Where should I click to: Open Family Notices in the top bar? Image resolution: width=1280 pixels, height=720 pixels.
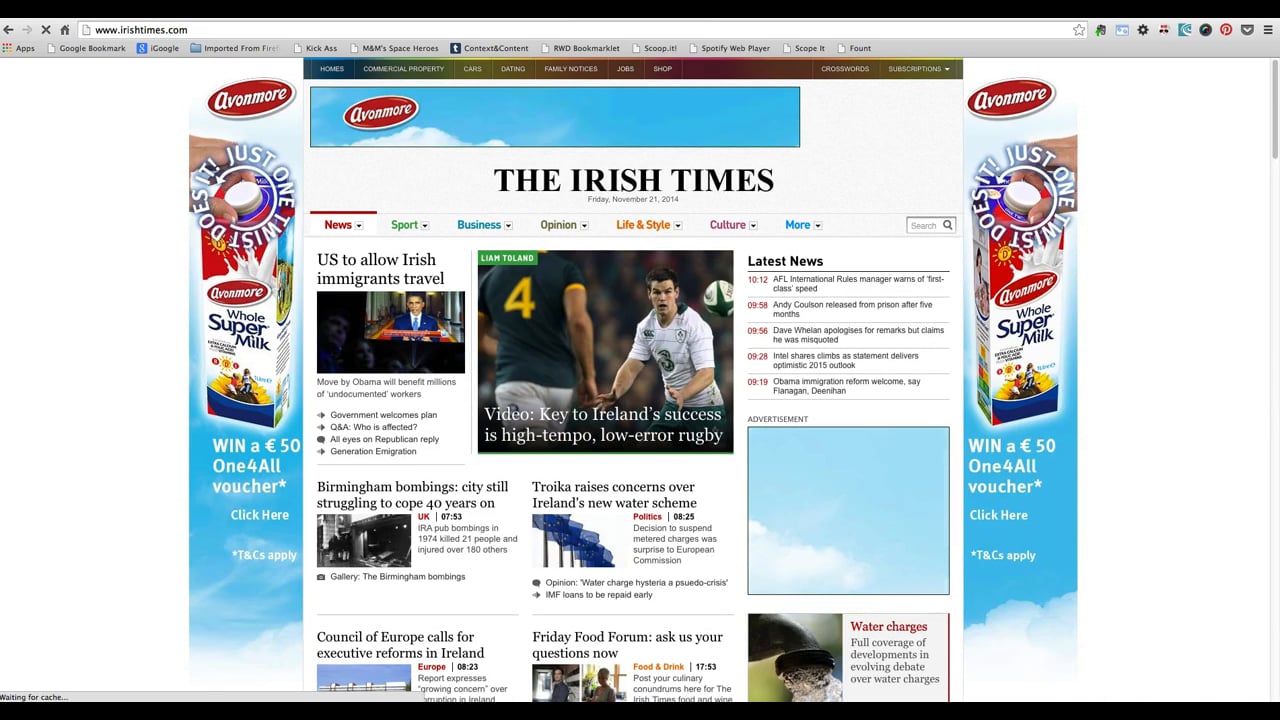click(x=571, y=69)
